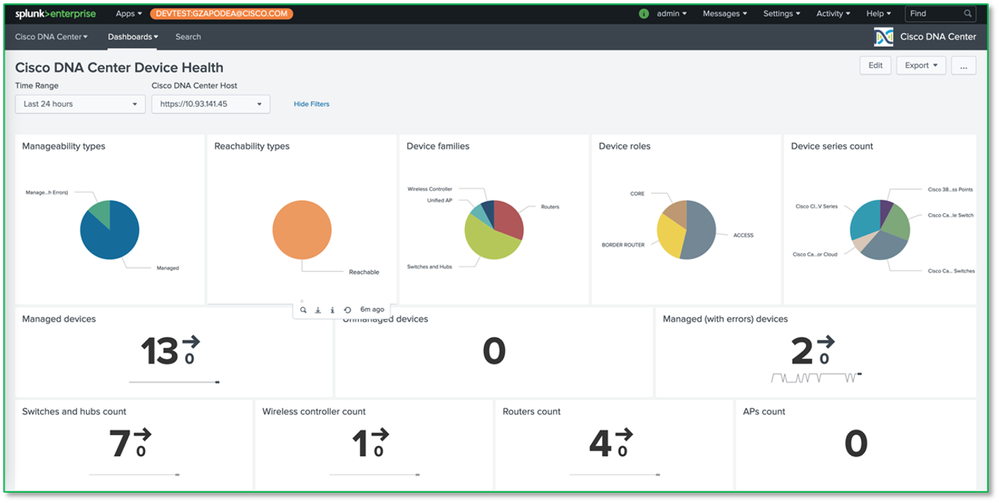
Task: Open the Export dropdown button
Action: pyautogui.click(x=921, y=65)
